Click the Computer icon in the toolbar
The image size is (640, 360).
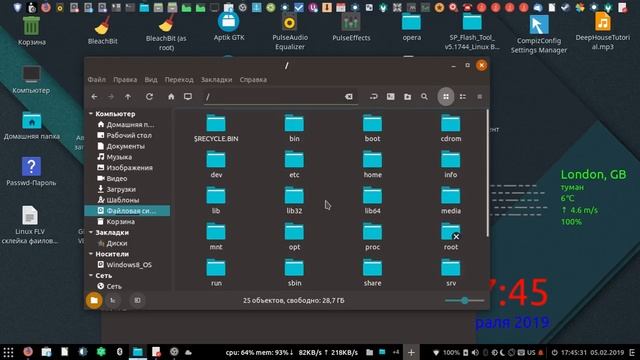pos(188,97)
